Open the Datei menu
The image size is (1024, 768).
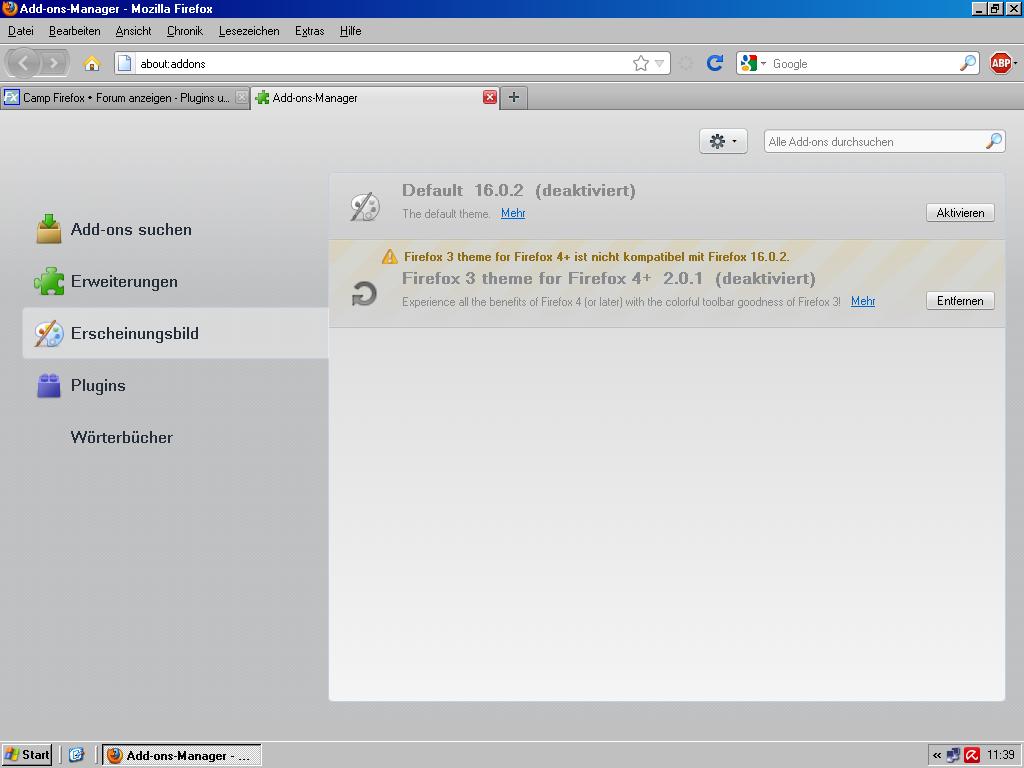(21, 31)
